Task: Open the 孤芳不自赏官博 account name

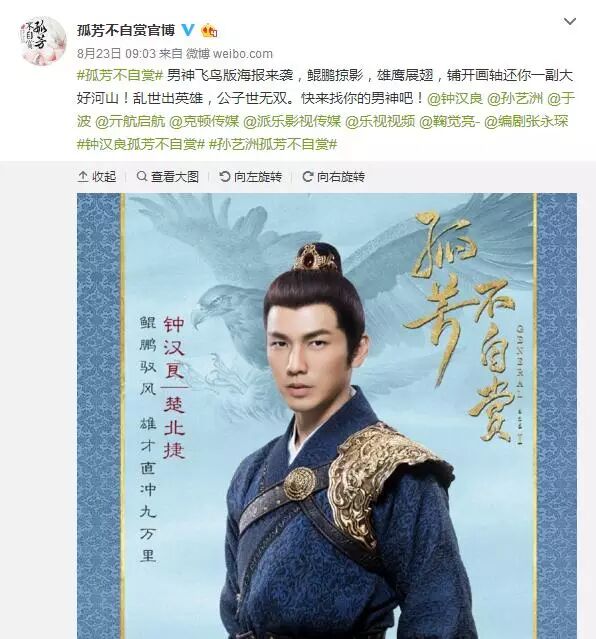Action: (x=126, y=30)
